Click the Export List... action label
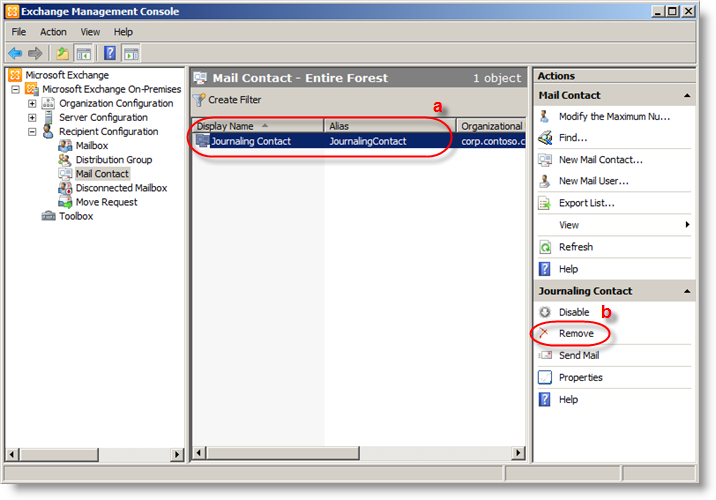The height and width of the screenshot is (500, 716). click(x=587, y=203)
